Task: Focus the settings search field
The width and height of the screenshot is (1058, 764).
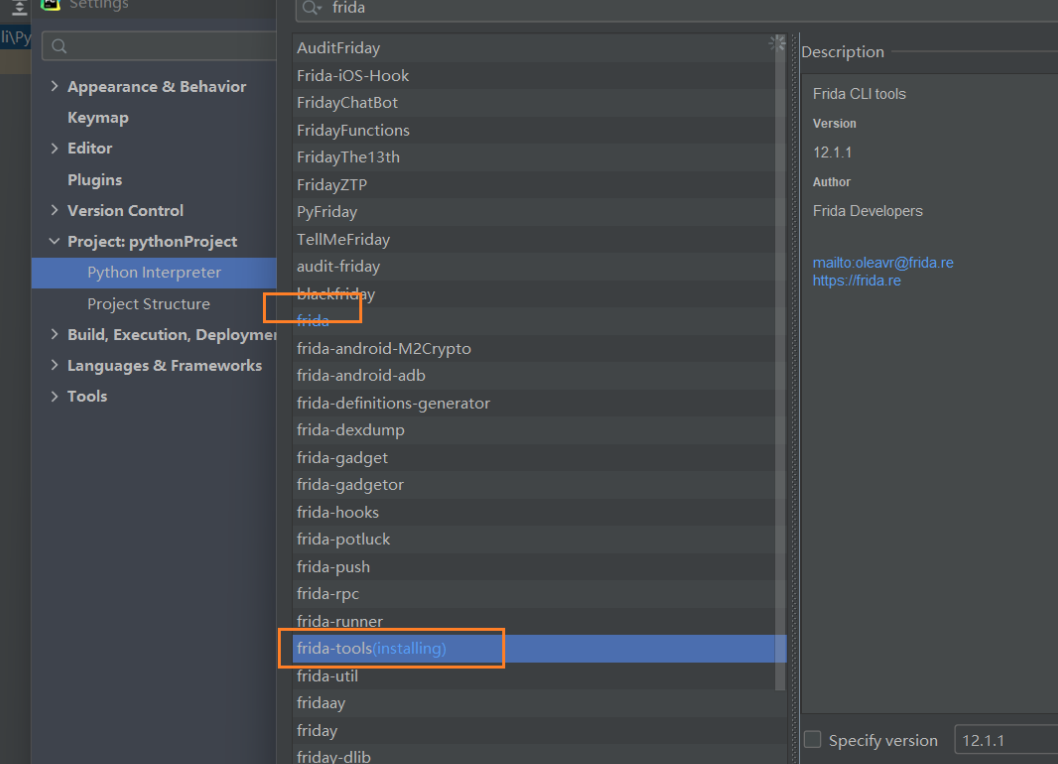Action: click(159, 46)
